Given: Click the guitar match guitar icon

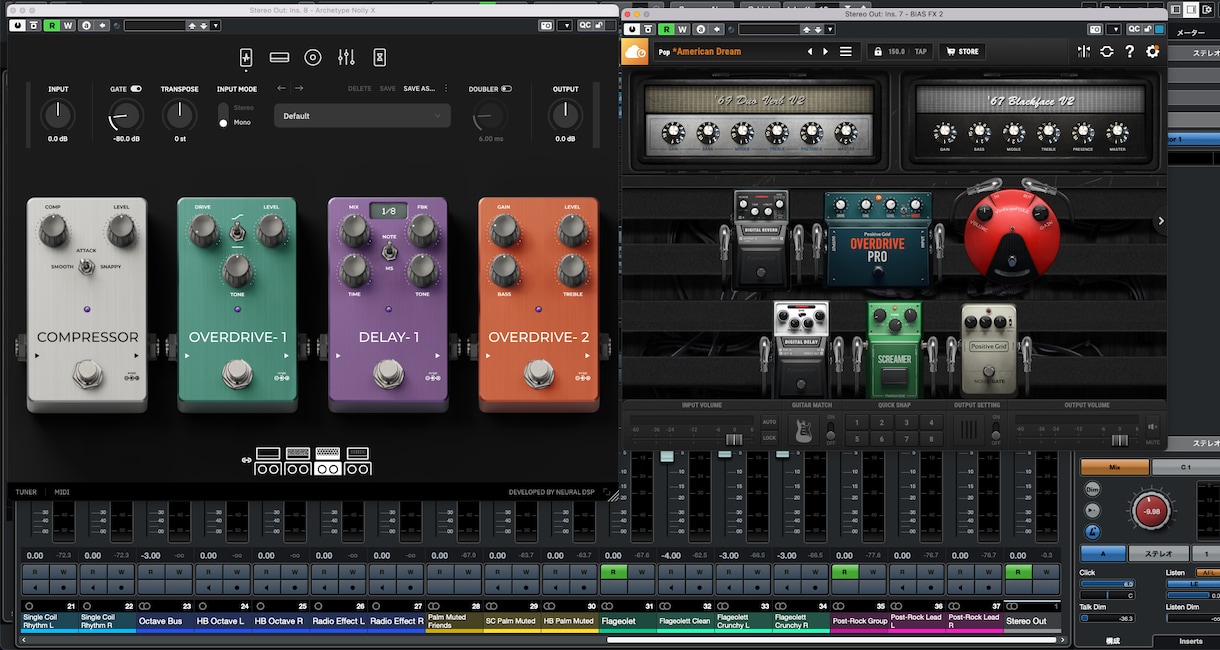Looking at the screenshot, I should click(802, 430).
